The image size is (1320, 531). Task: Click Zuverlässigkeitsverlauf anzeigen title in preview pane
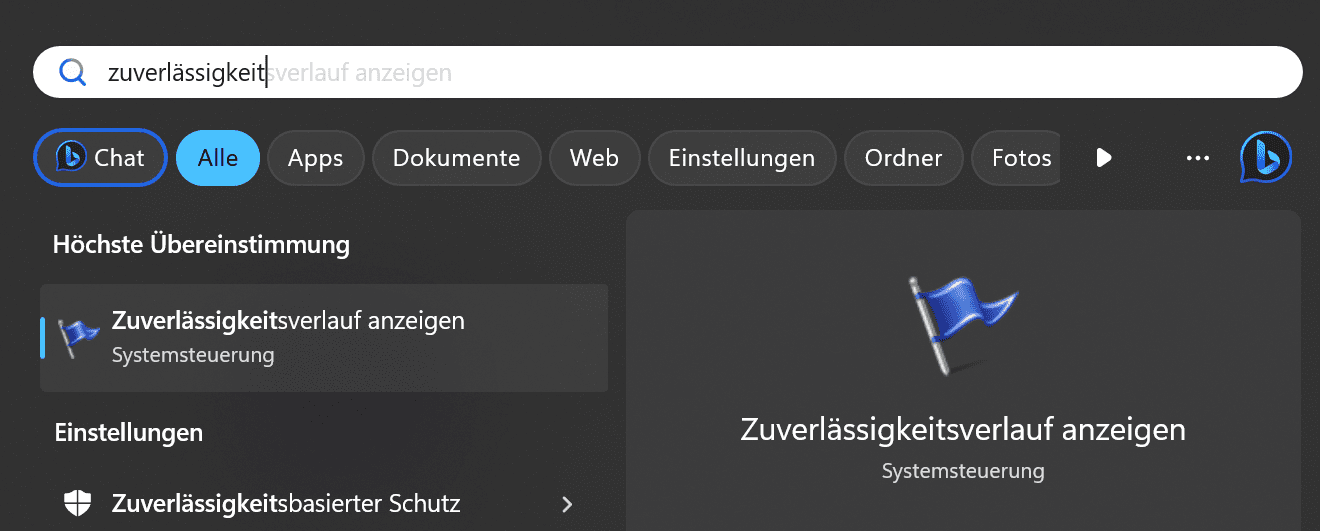(x=963, y=429)
